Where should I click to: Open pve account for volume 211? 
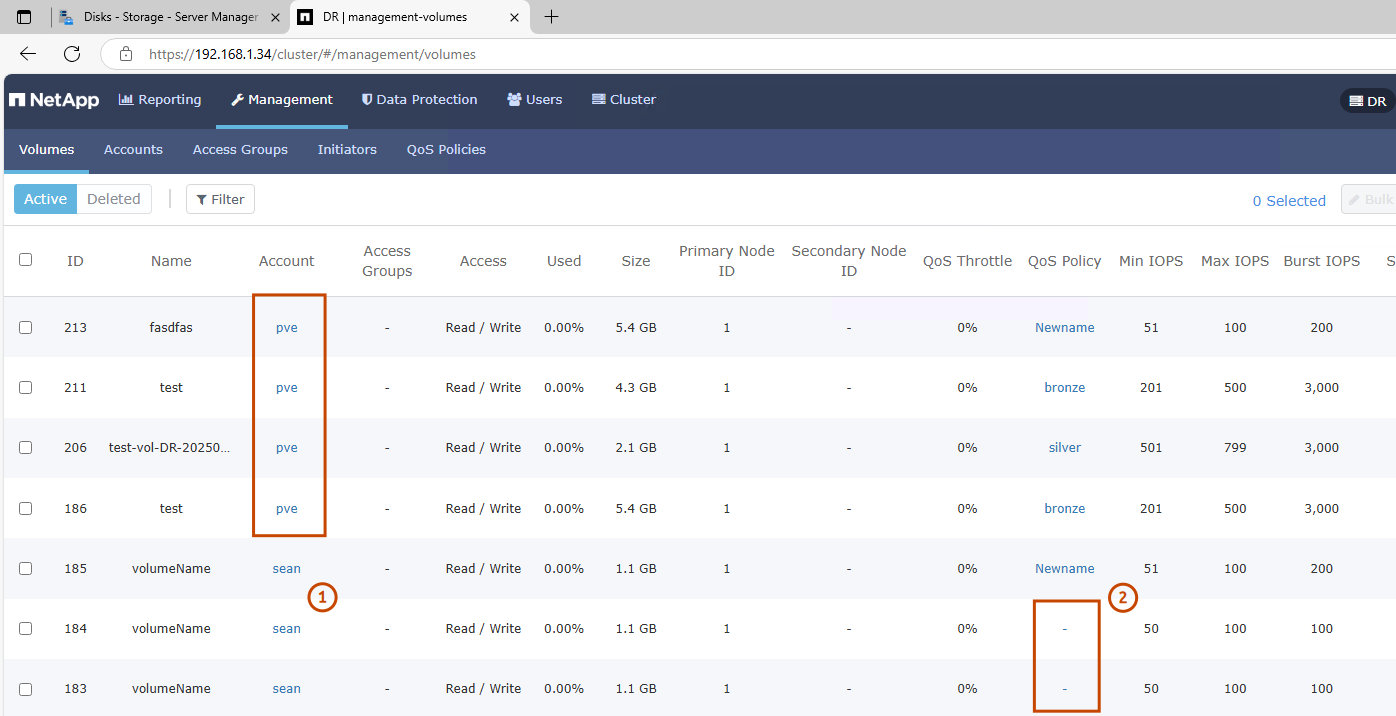[287, 387]
